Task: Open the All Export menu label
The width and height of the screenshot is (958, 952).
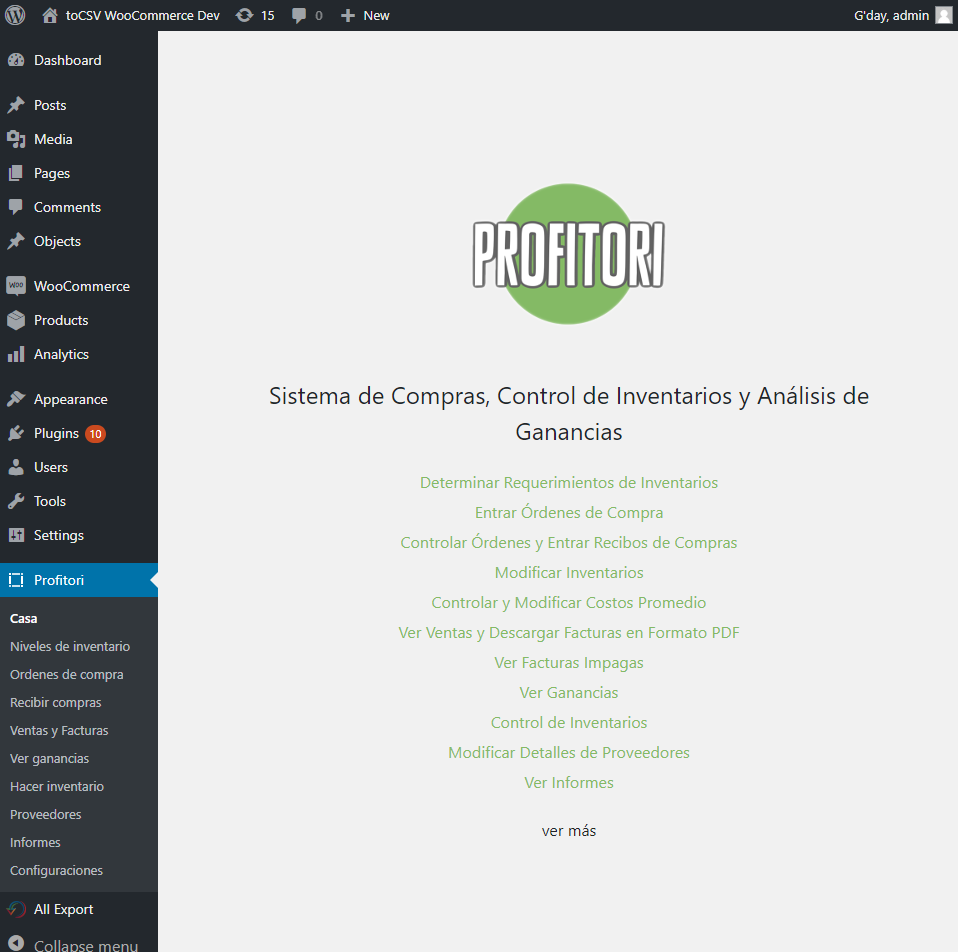Action: click(64, 909)
